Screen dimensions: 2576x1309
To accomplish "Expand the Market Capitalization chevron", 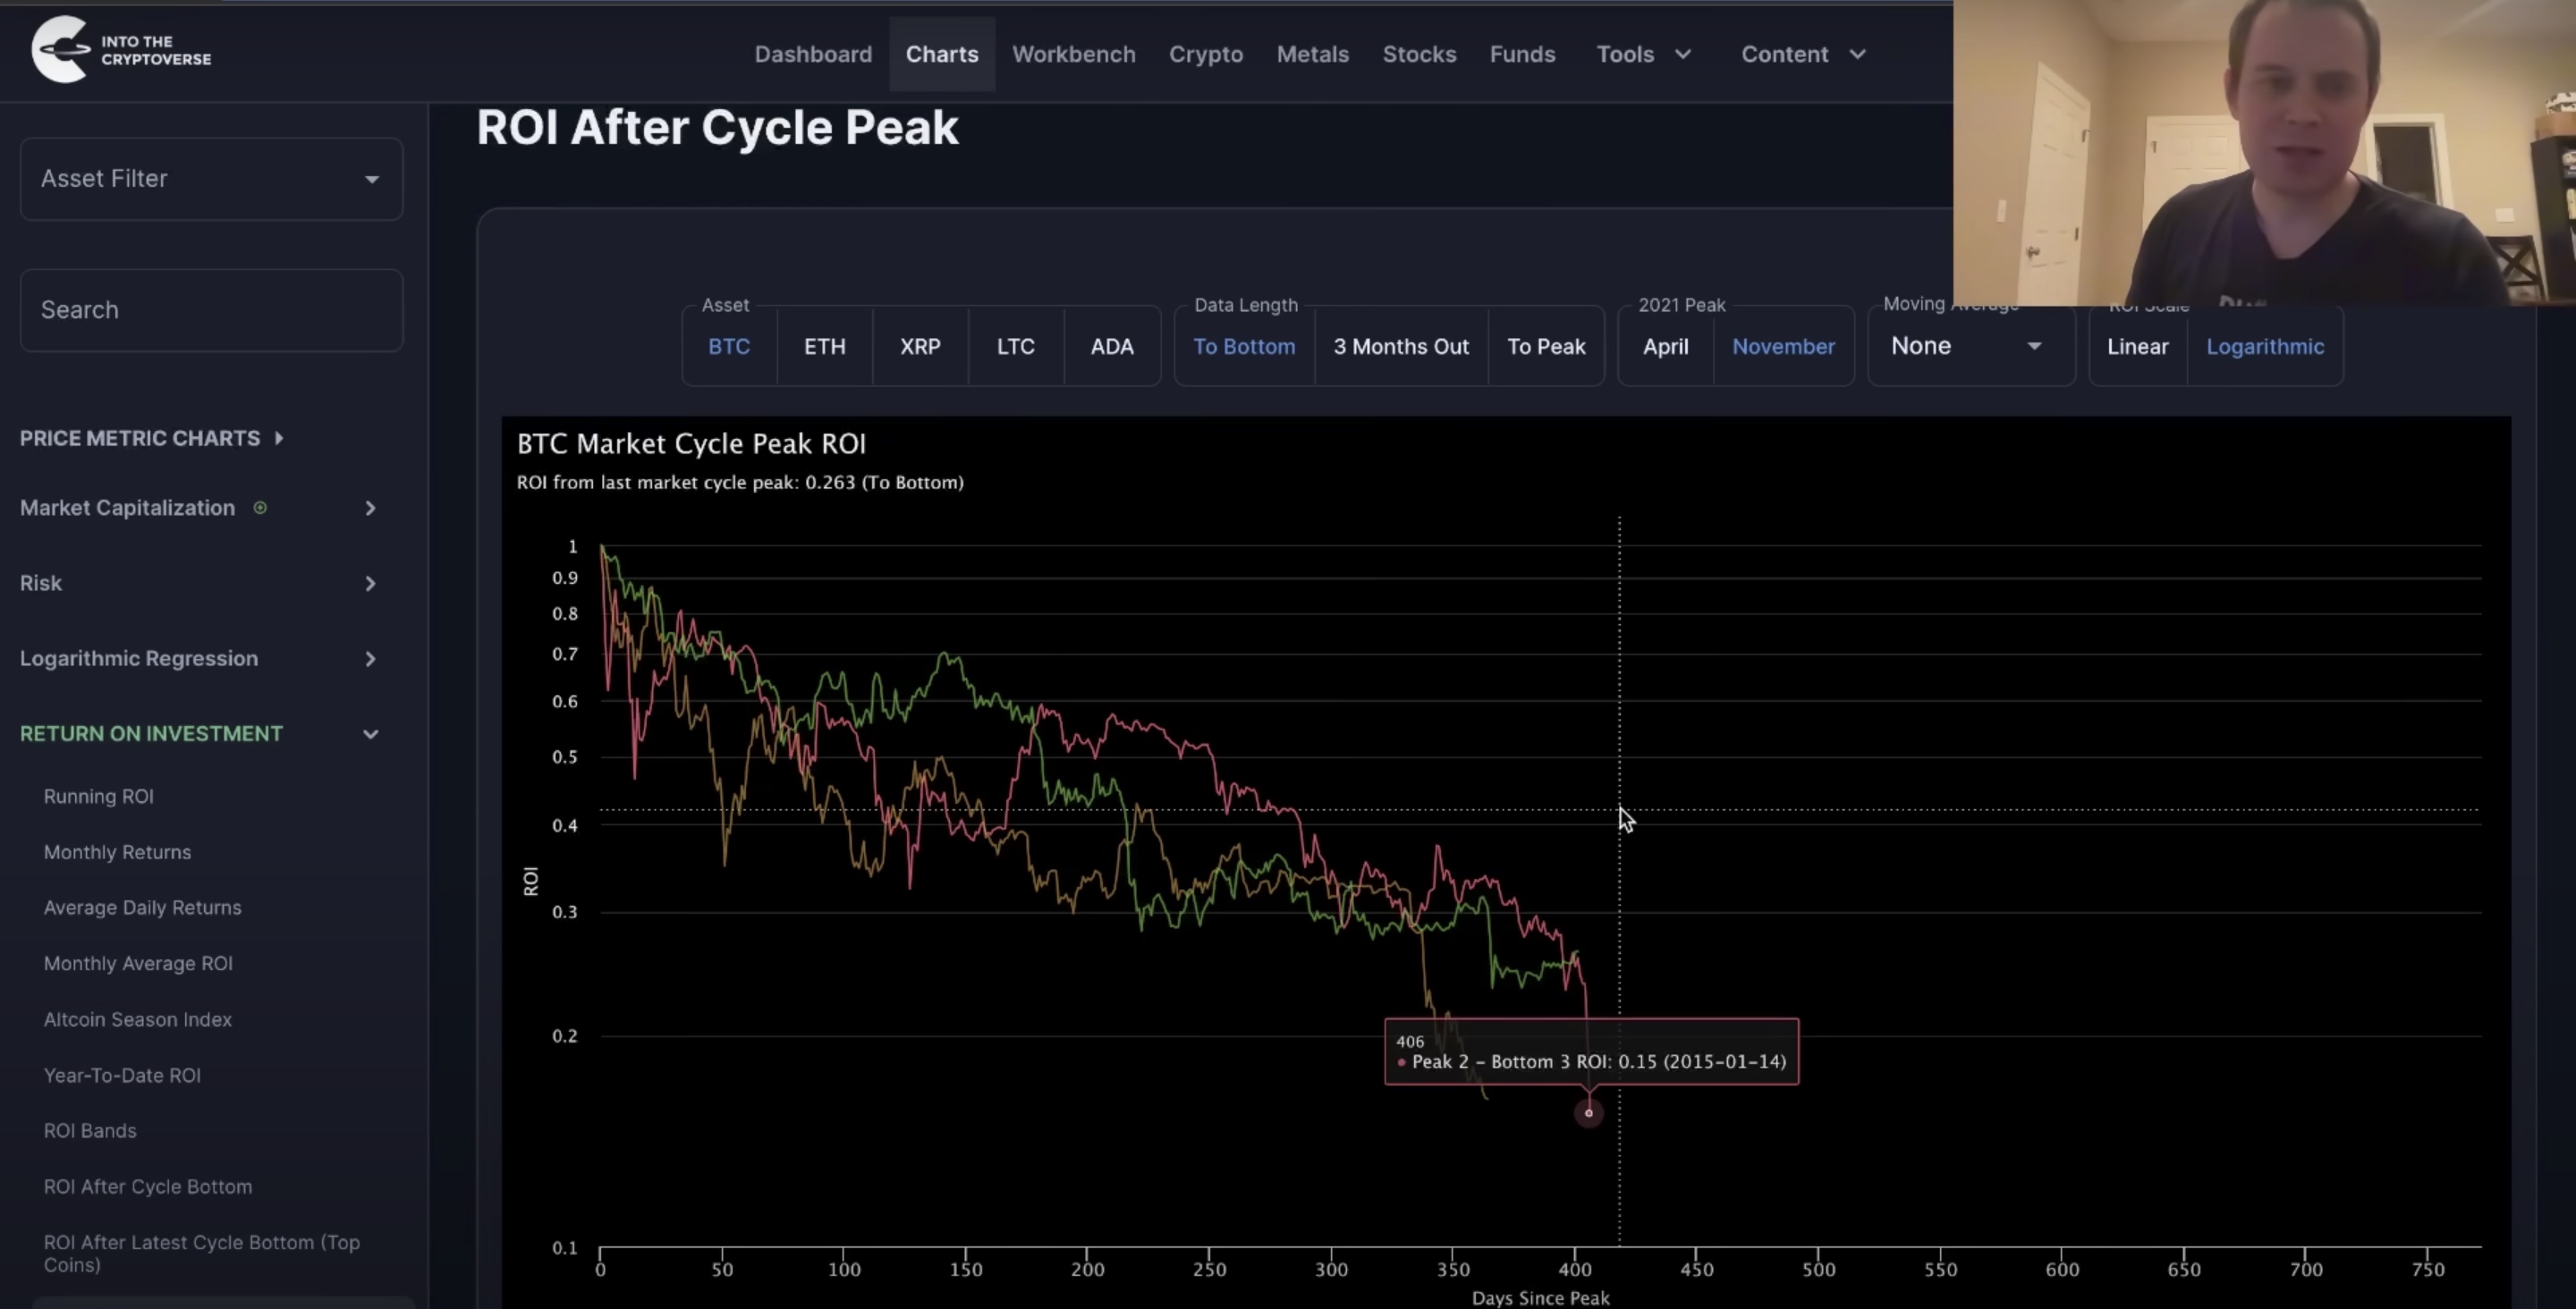I will pyautogui.click(x=370, y=508).
